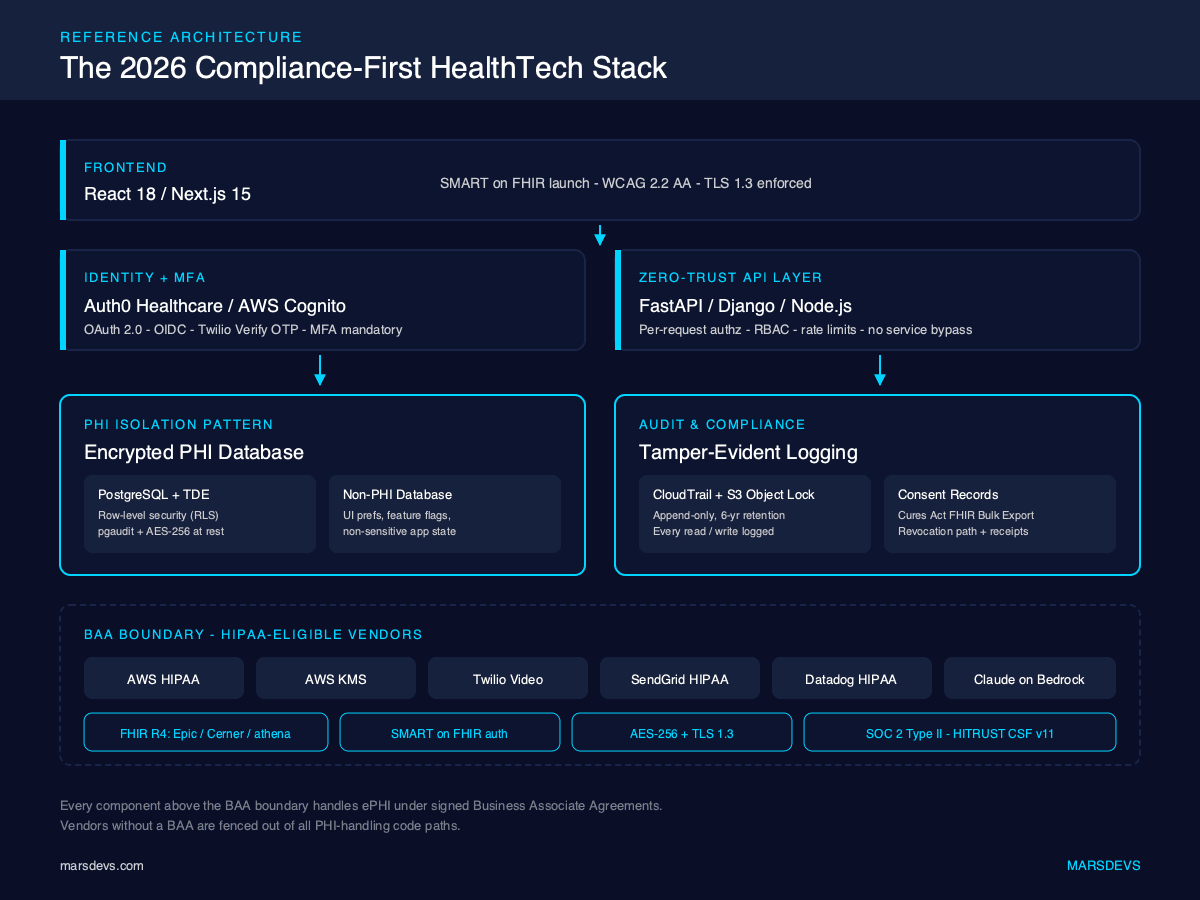Select the SMART on FHIR auth tag
Viewport: 1200px width, 900px height.
(450, 732)
